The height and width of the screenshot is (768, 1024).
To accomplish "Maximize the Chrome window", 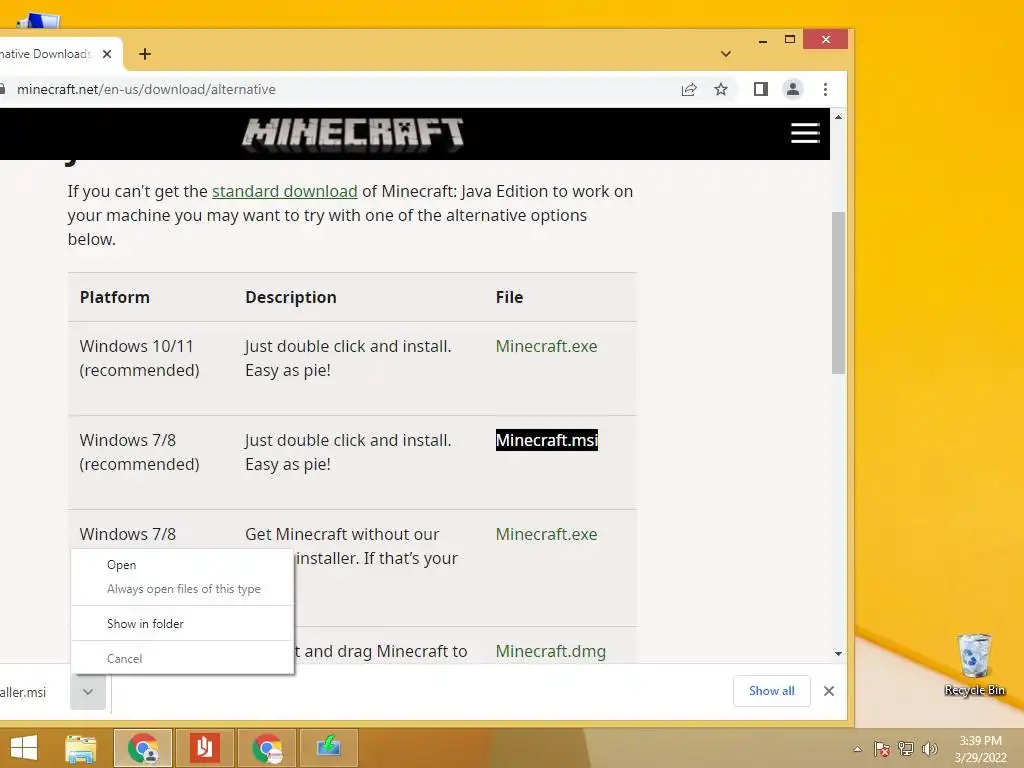I will [790, 40].
